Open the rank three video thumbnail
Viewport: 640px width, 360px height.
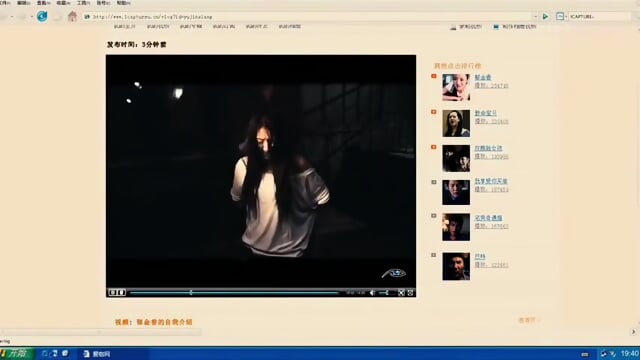[x=456, y=158]
